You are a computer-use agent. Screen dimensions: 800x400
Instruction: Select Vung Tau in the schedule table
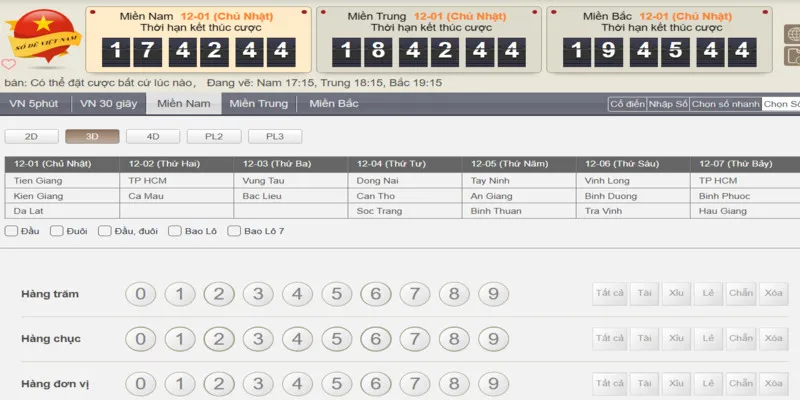264,180
